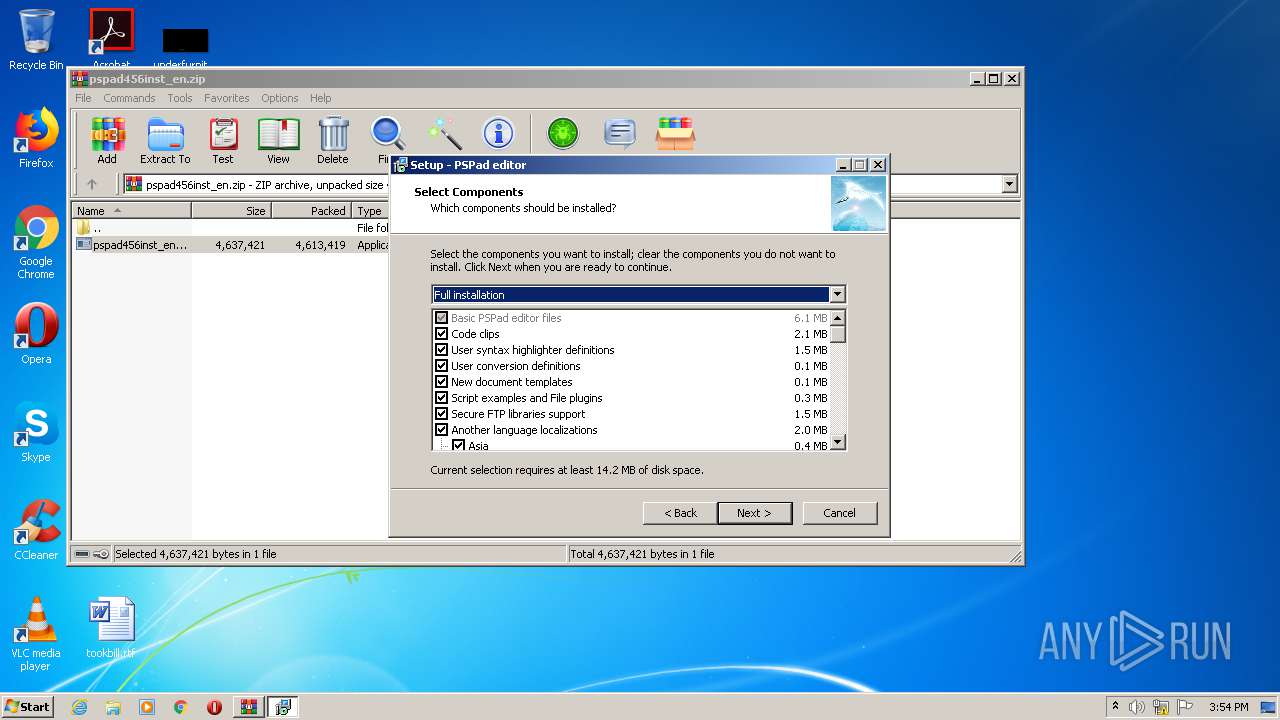Uncheck New document templates
The width and height of the screenshot is (1280, 720).
(x=441, y=382)
